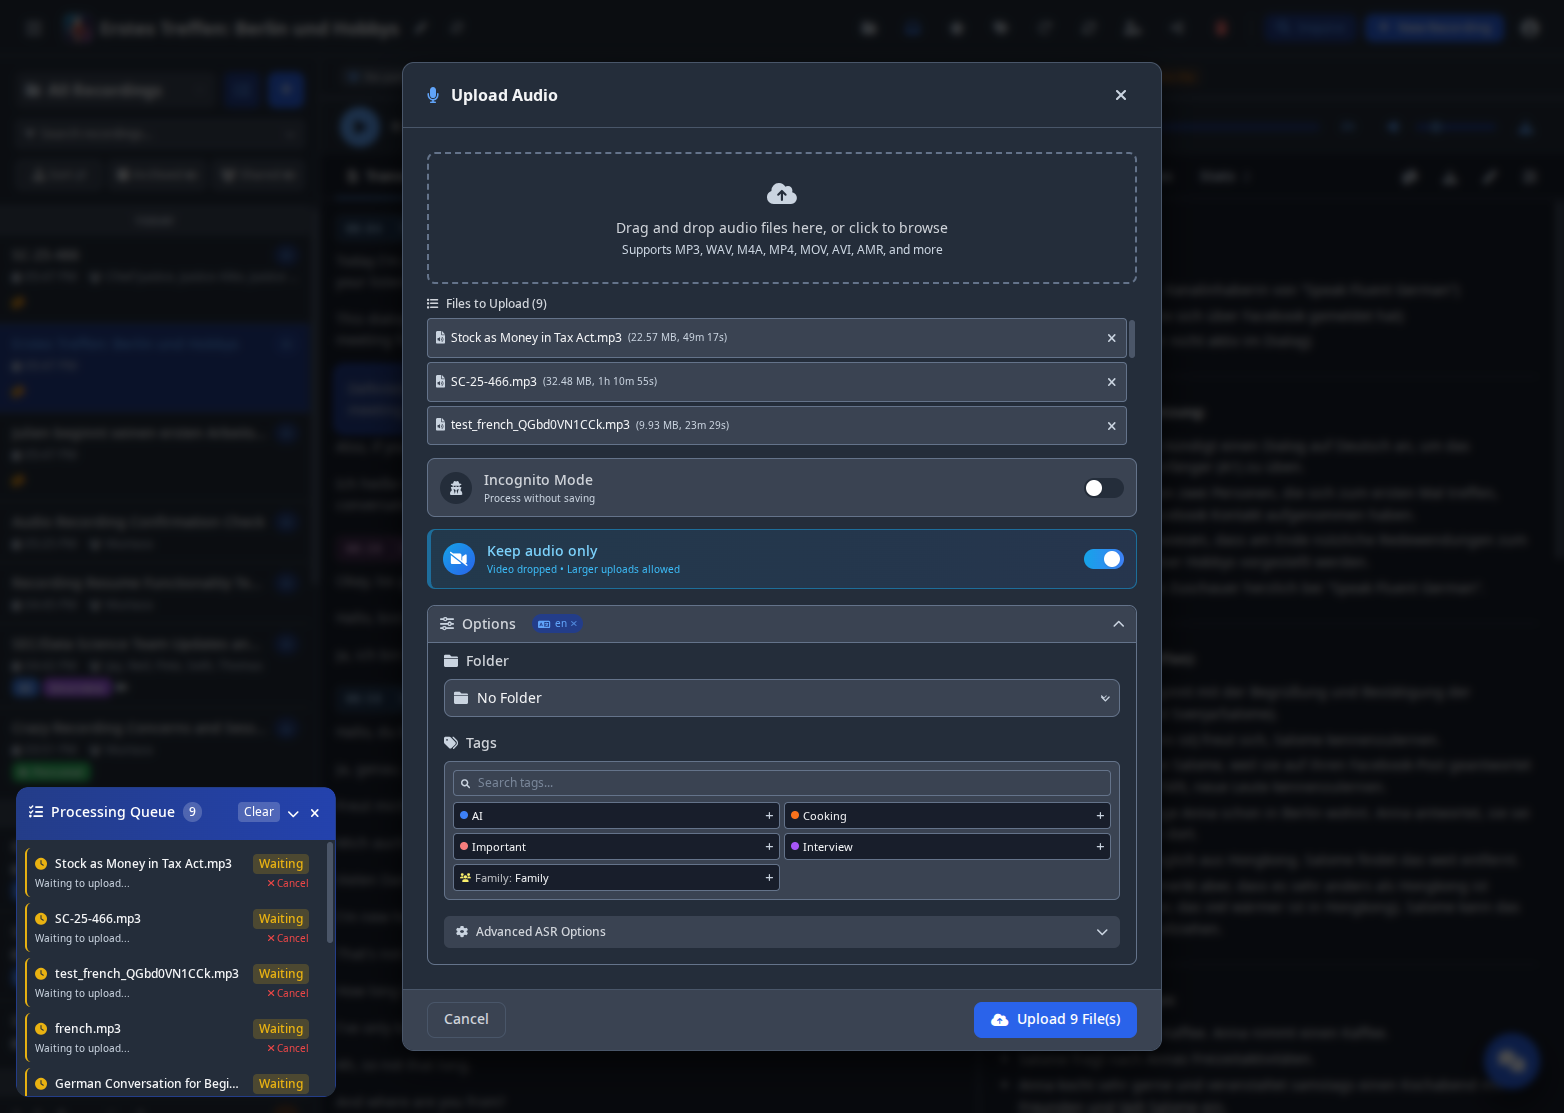Disable the Keep audio only switch
The image size is (1564, 1113).
pos(1104,559)
